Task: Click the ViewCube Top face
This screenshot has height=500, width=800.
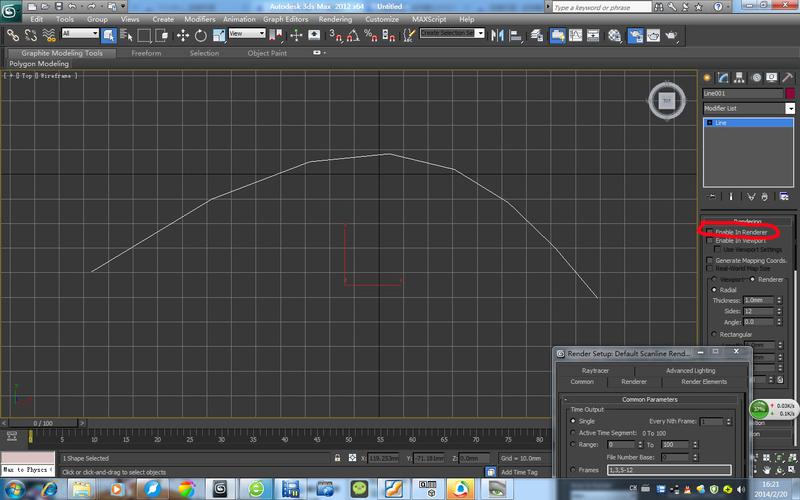Action: point(667,100)
